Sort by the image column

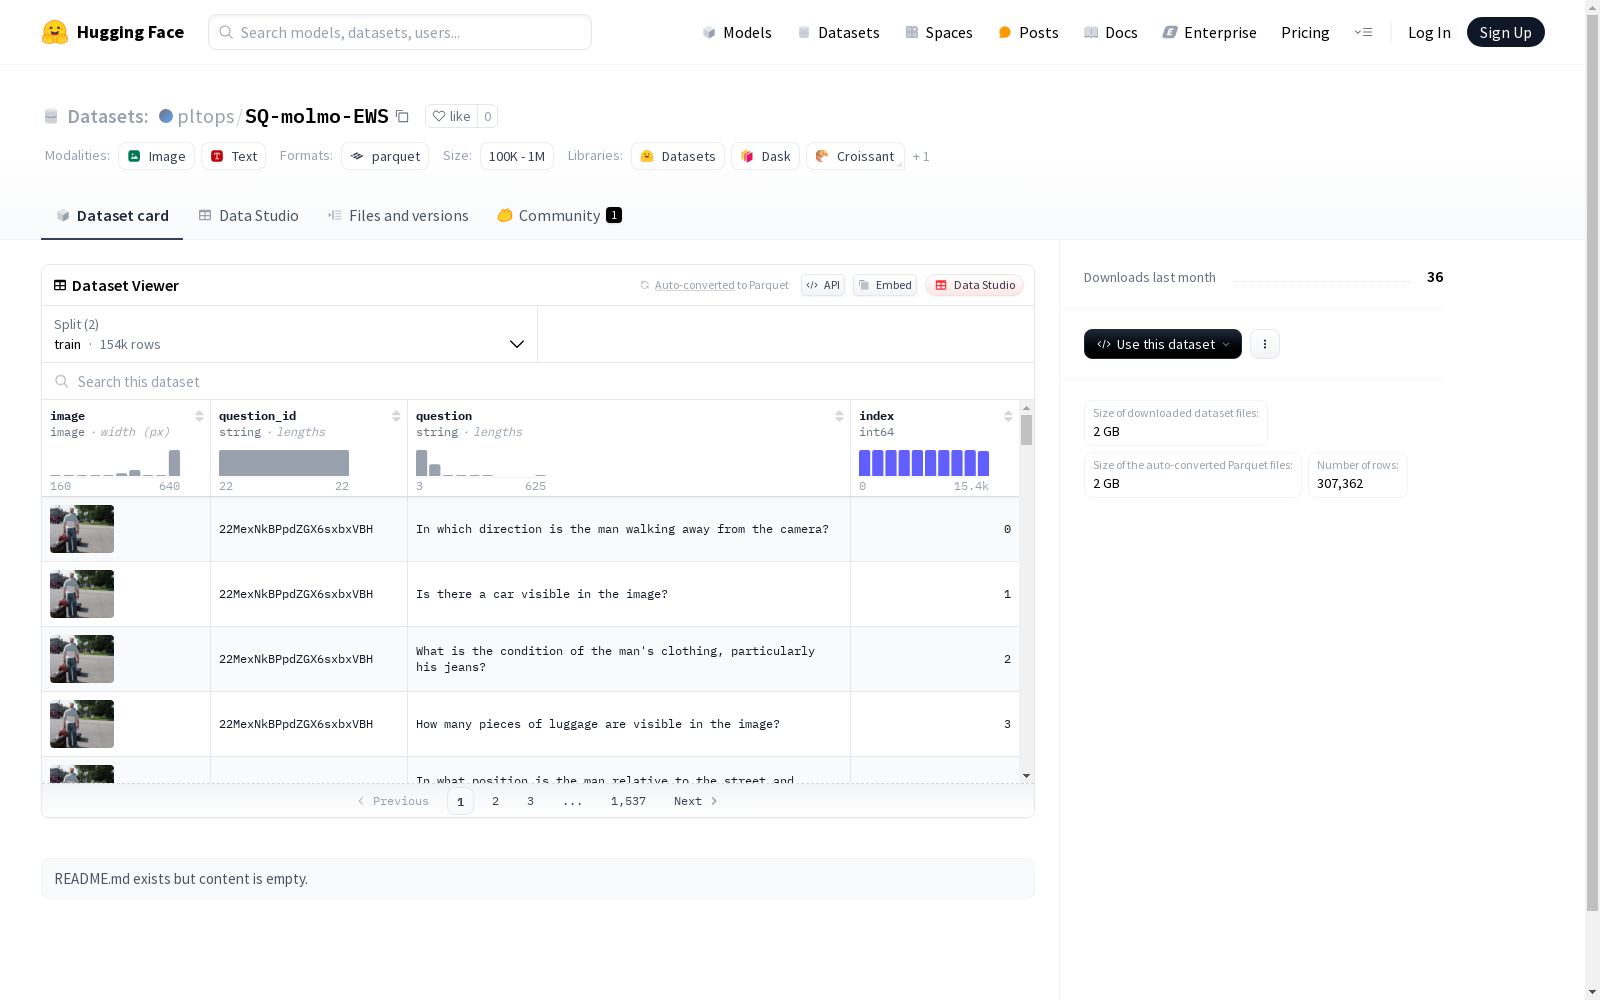click(199, 416)
